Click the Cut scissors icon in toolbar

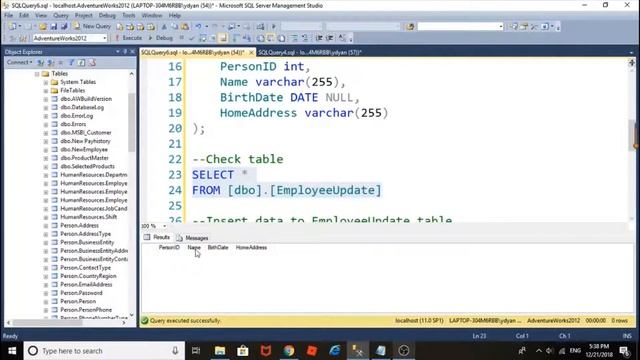click(x=164, y=27)
